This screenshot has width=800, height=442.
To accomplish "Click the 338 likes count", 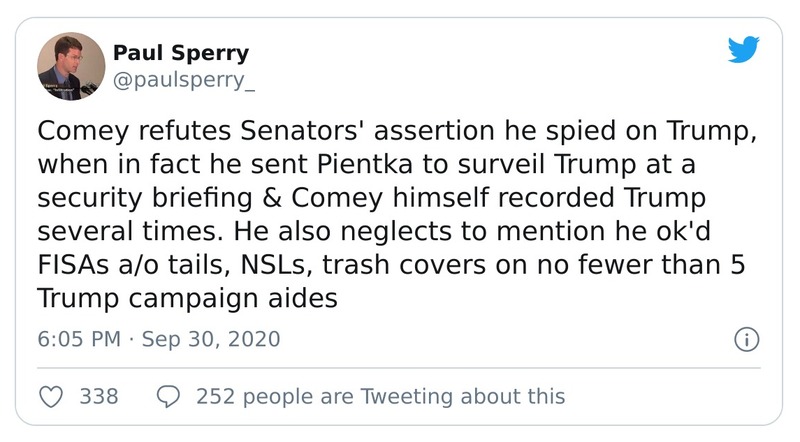I will click(x=99, y=397).
